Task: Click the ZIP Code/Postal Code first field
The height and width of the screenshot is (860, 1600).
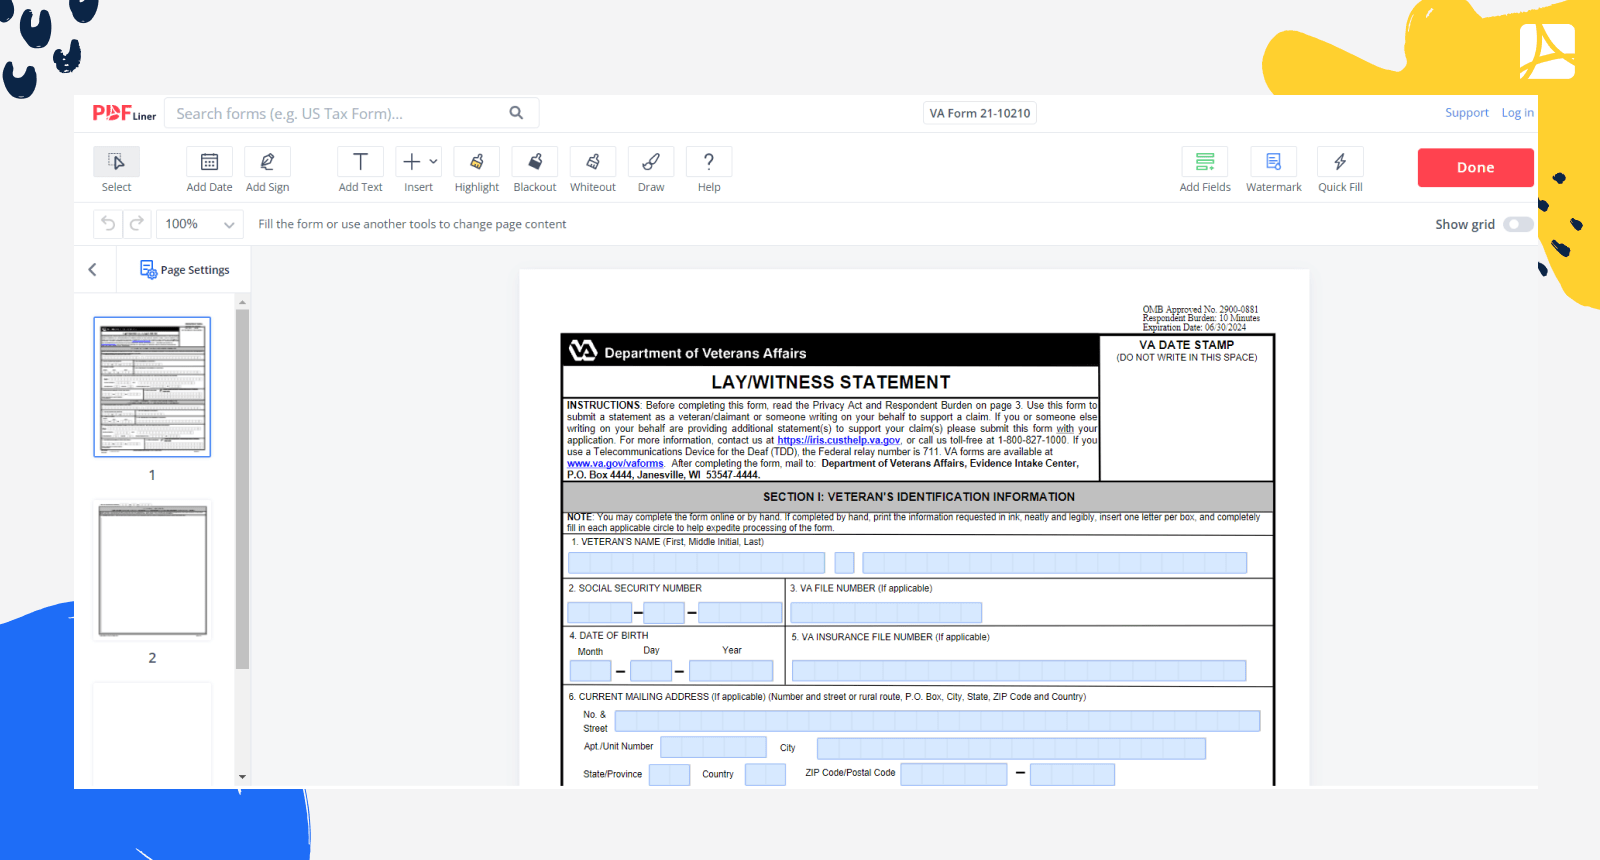Action: pos(954,774)
